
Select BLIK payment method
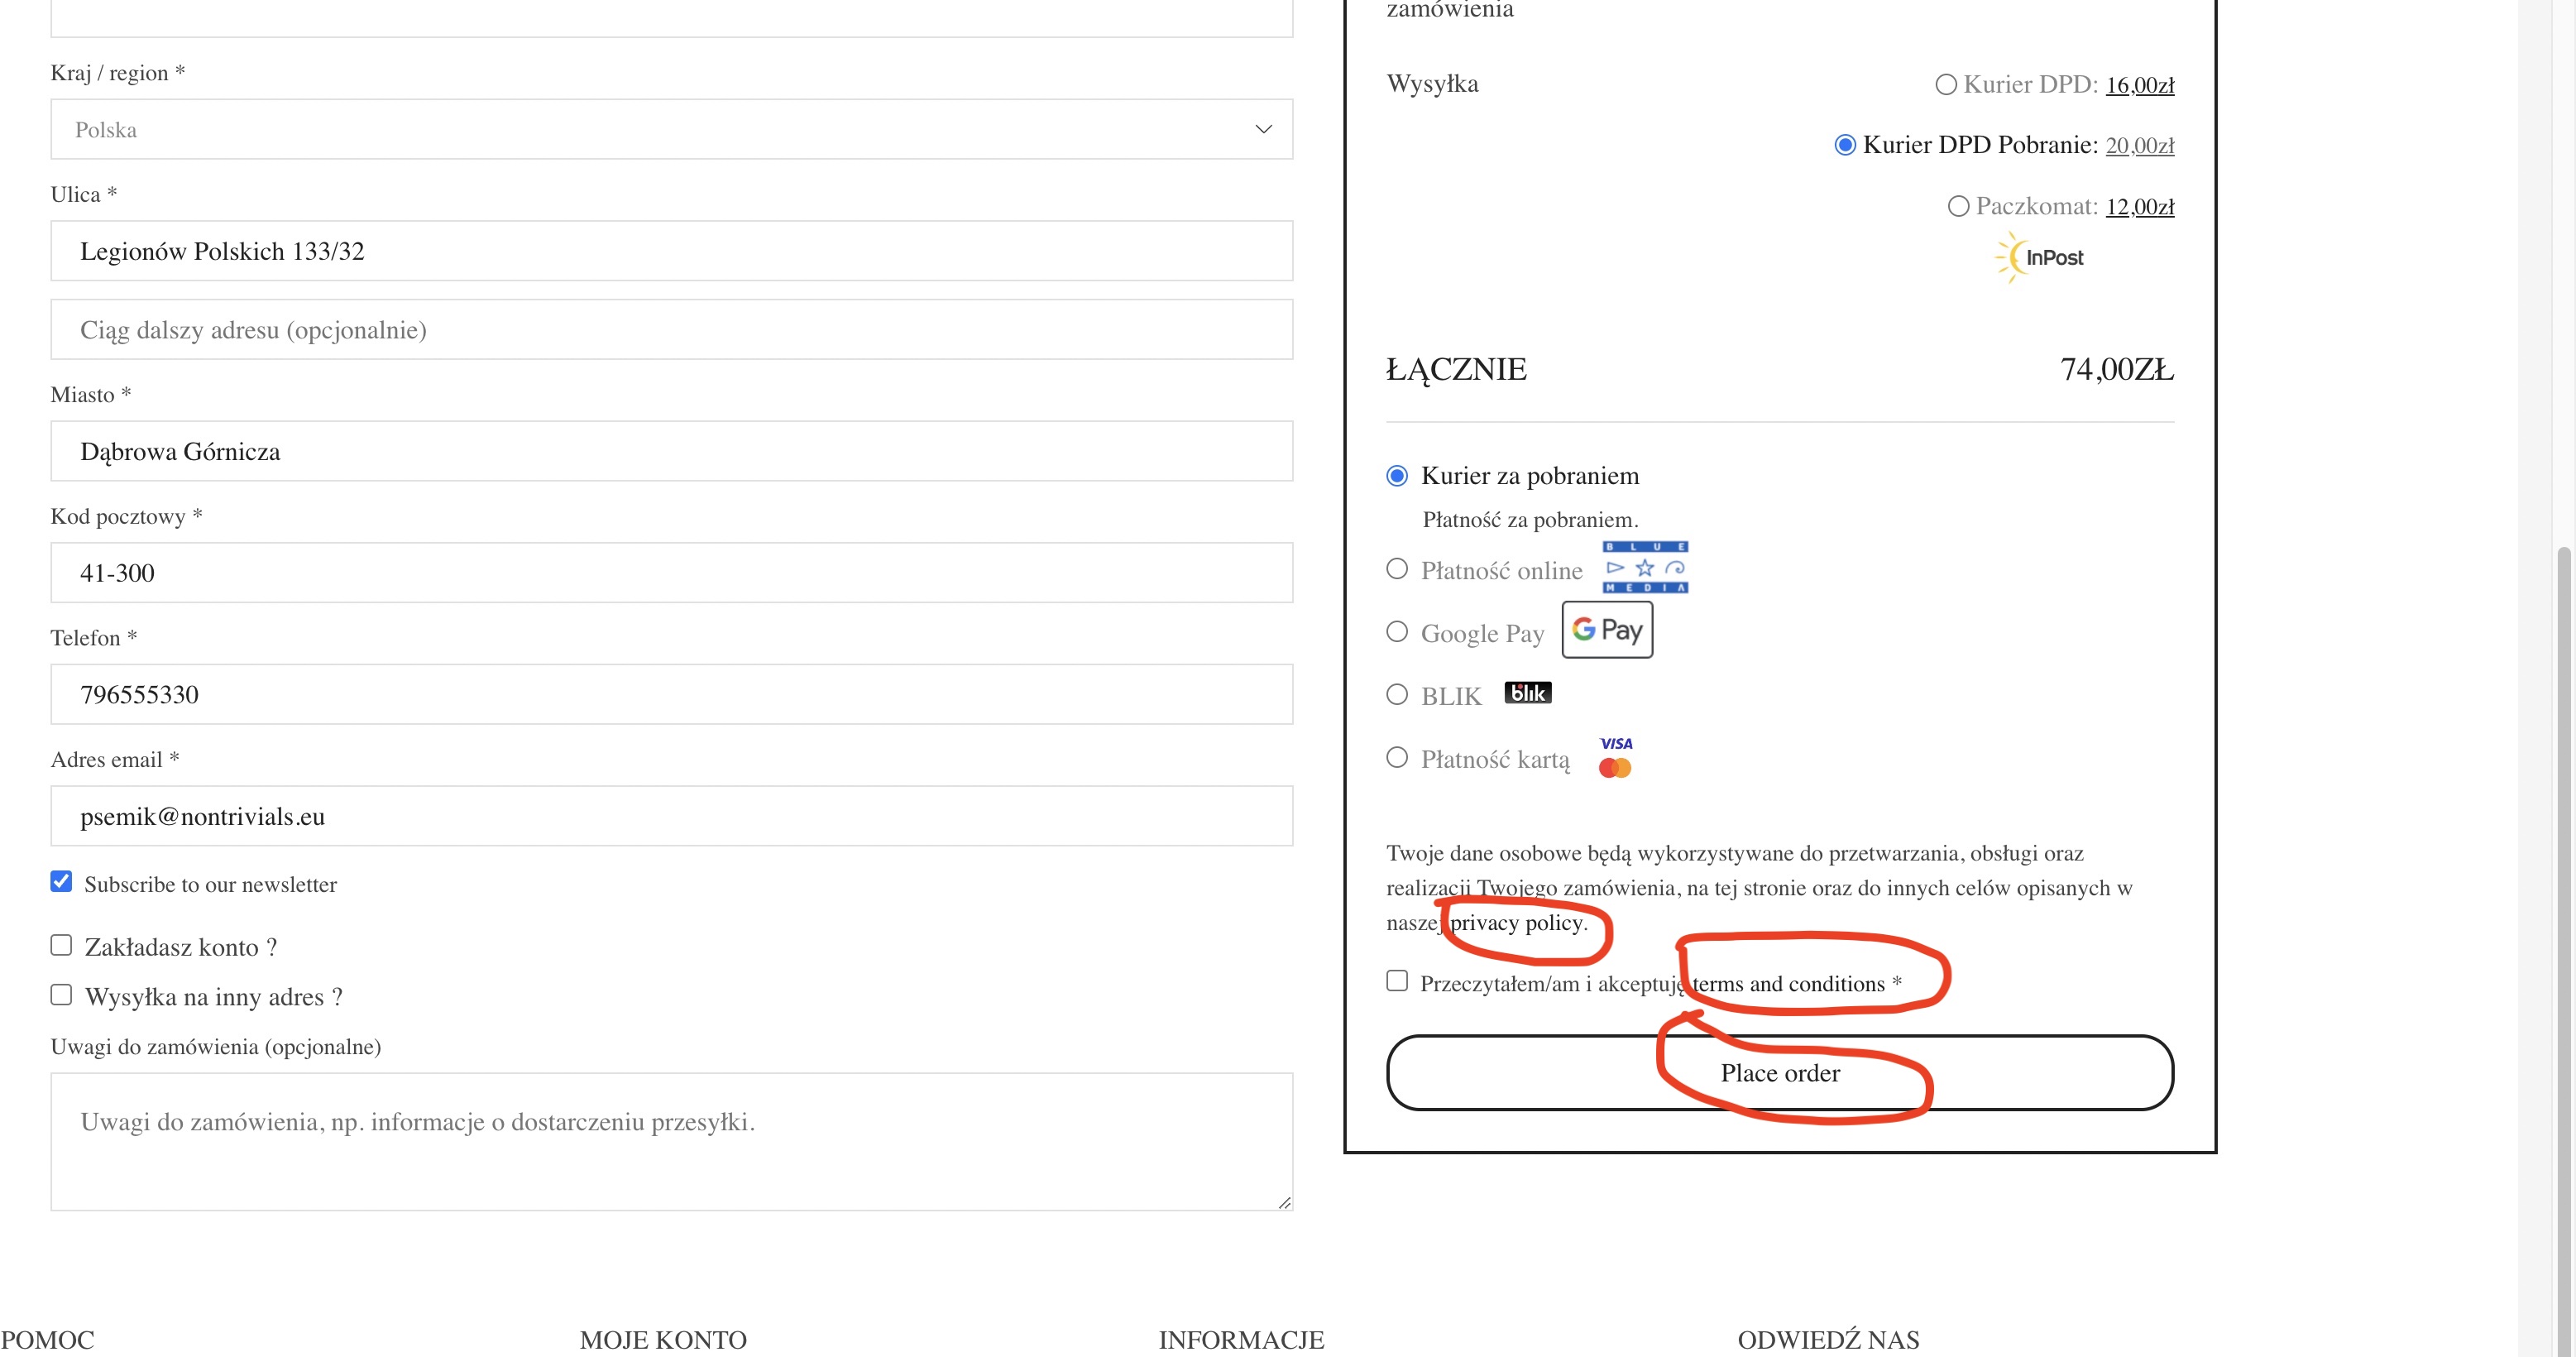coord(1397,694)
